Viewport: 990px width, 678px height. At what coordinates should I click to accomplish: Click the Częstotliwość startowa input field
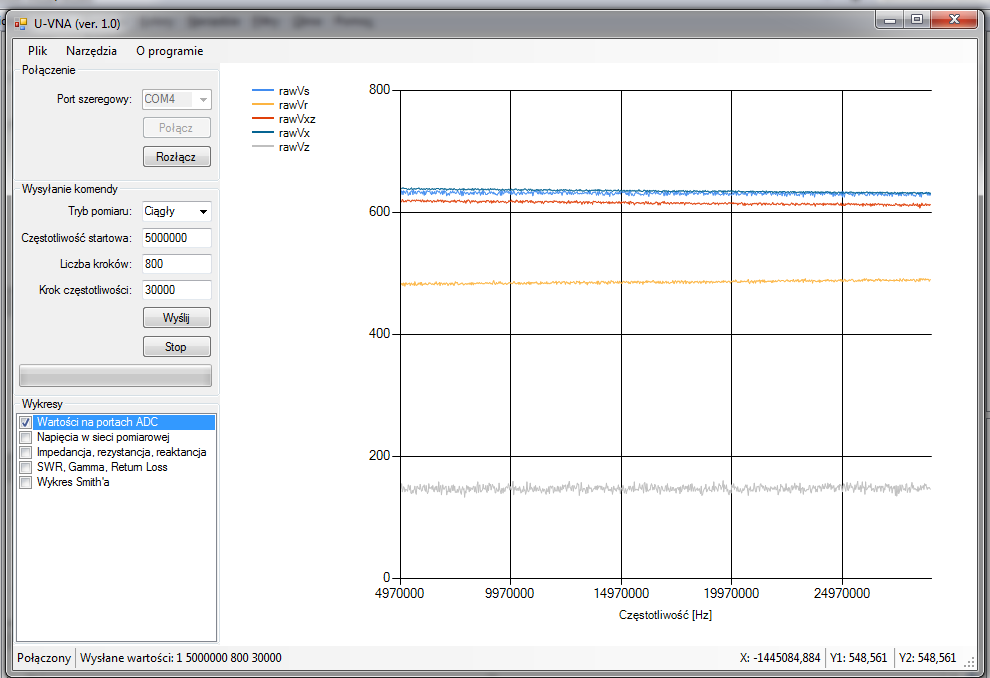176,238
